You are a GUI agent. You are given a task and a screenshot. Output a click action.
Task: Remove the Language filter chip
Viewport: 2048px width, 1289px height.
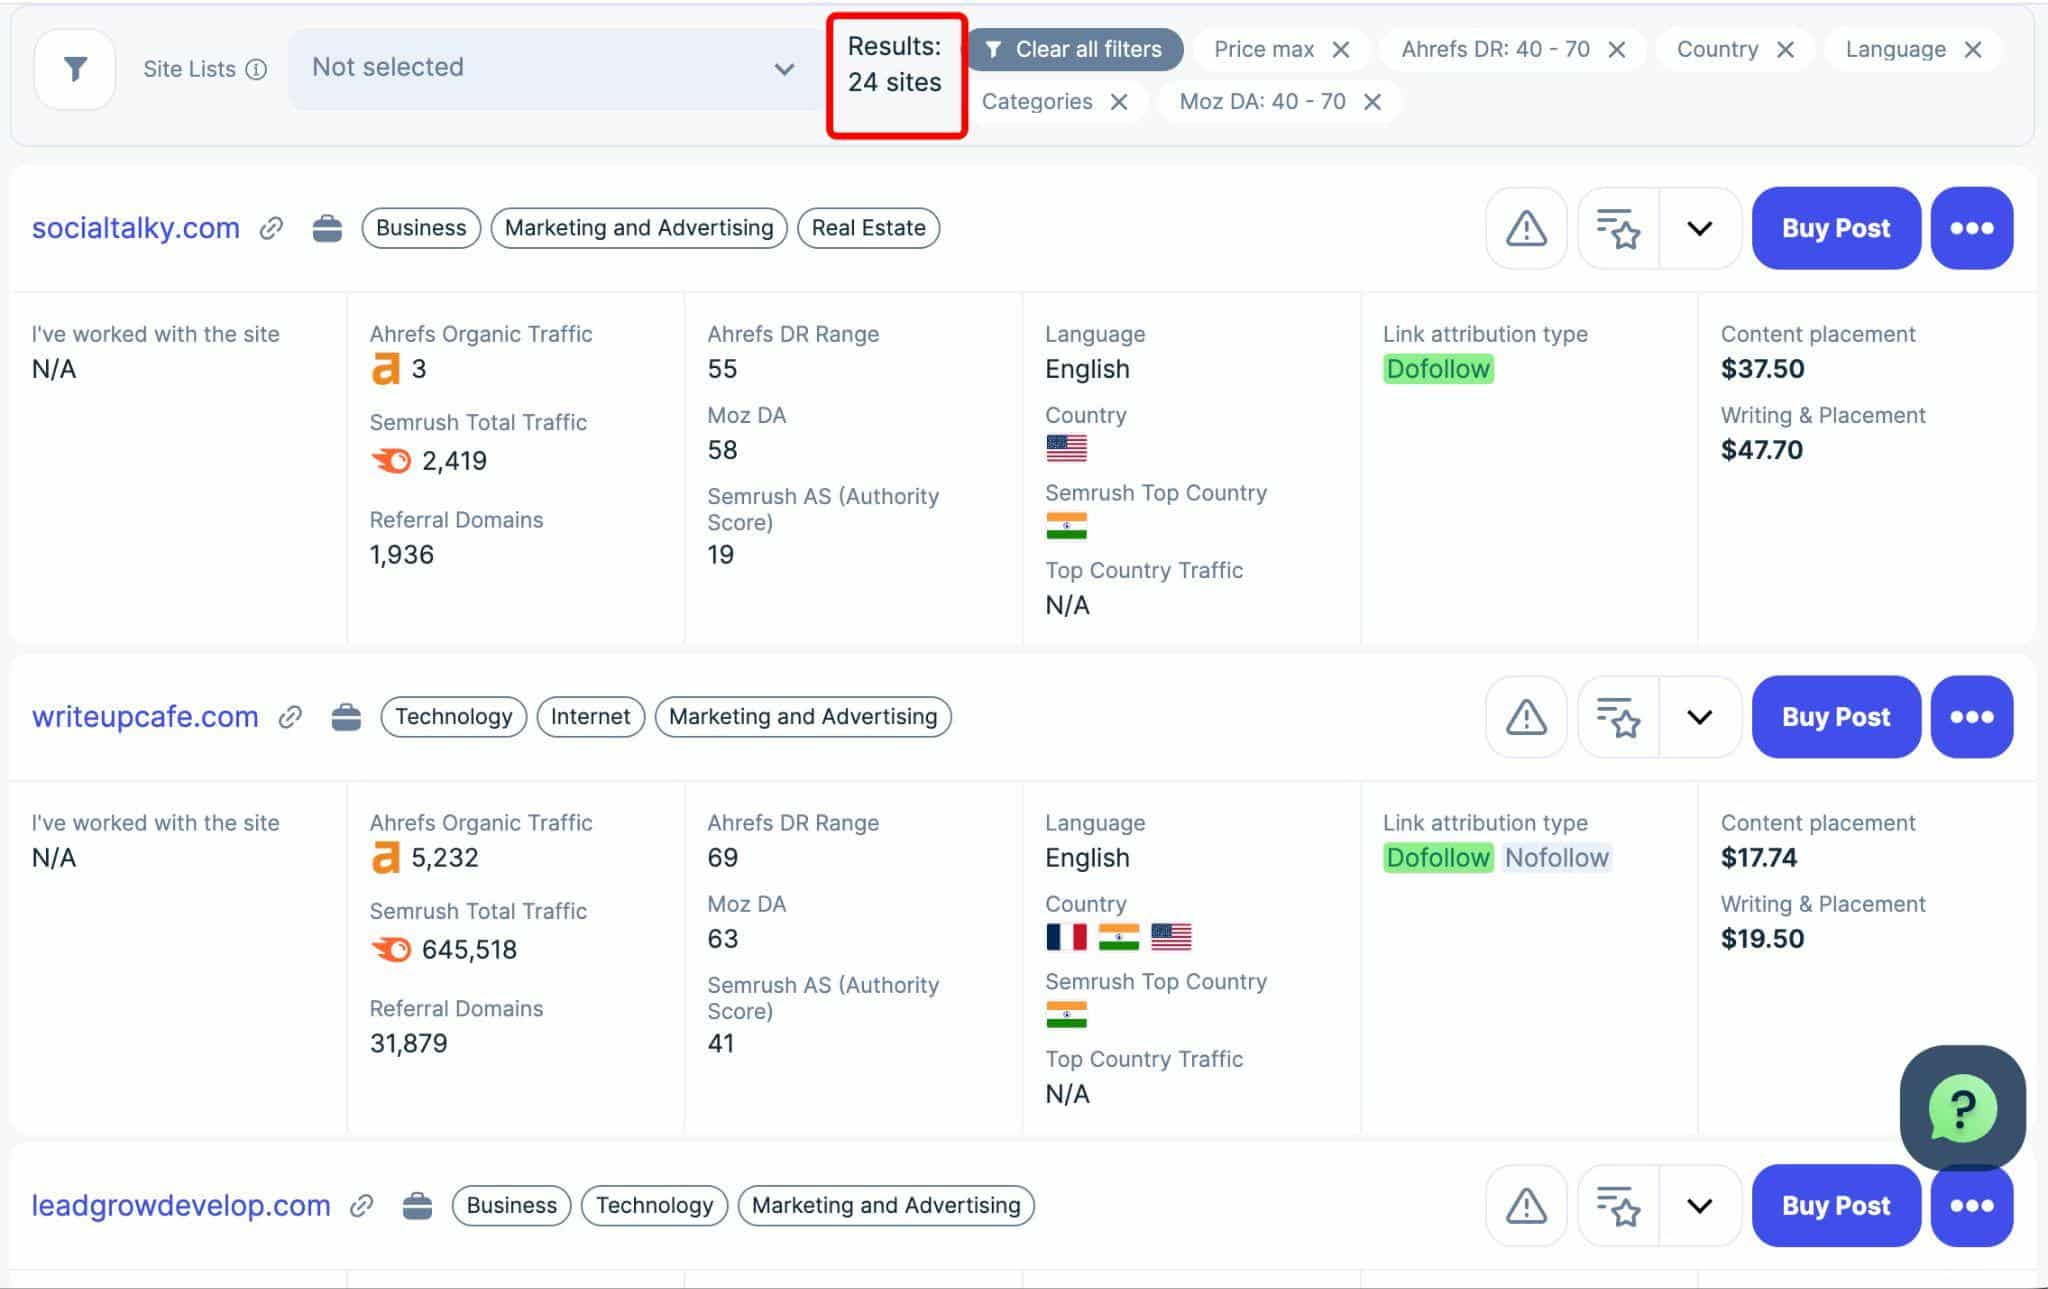click(x=1972, y=50)
